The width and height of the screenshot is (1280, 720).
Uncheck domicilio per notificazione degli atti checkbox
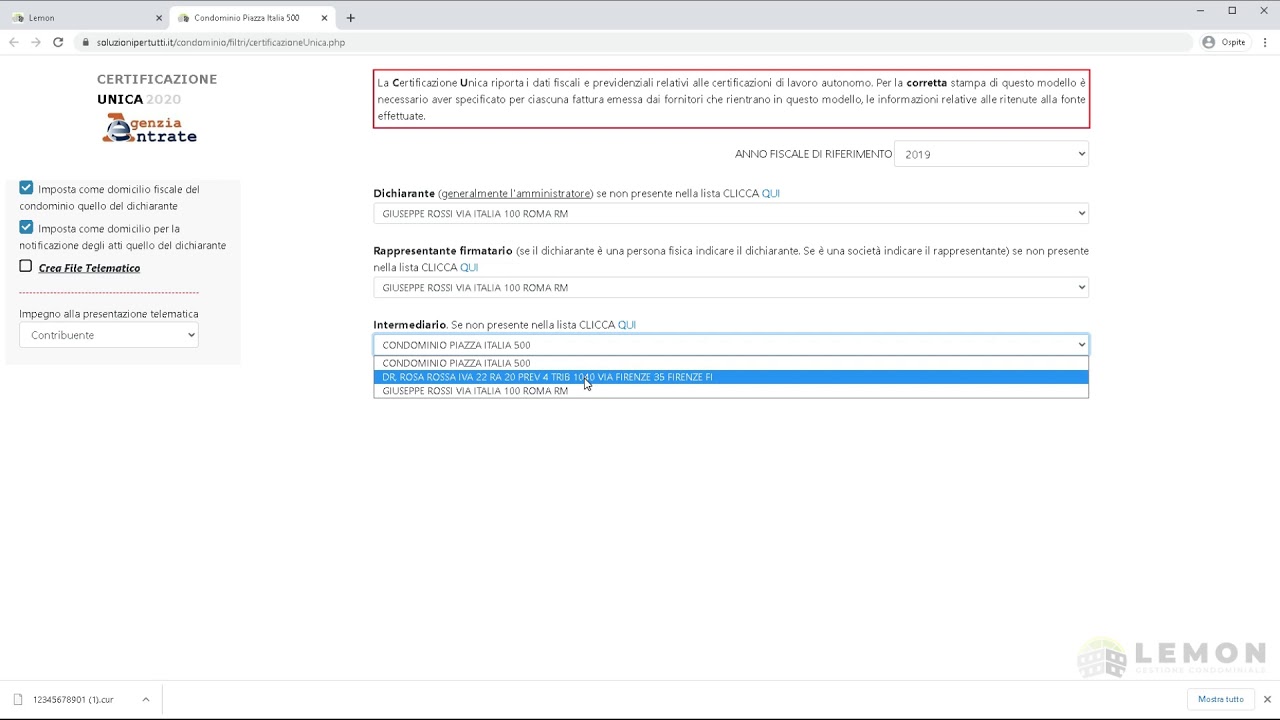[26, 228]
